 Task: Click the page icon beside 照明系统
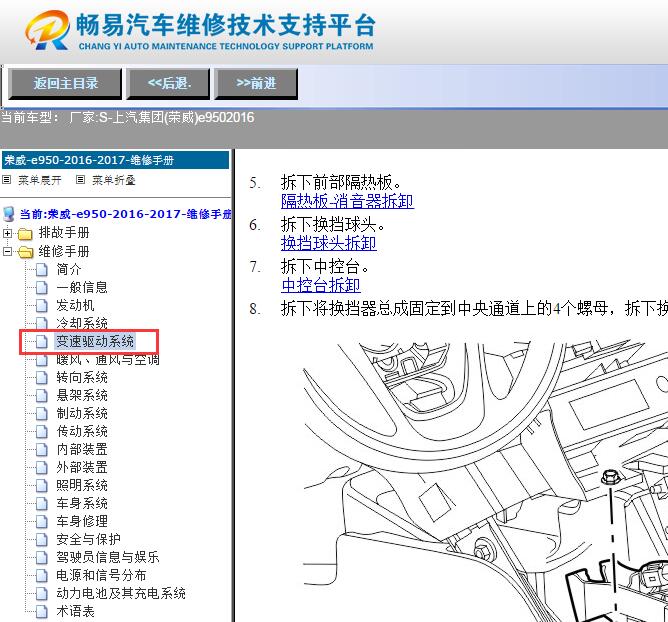41,486
